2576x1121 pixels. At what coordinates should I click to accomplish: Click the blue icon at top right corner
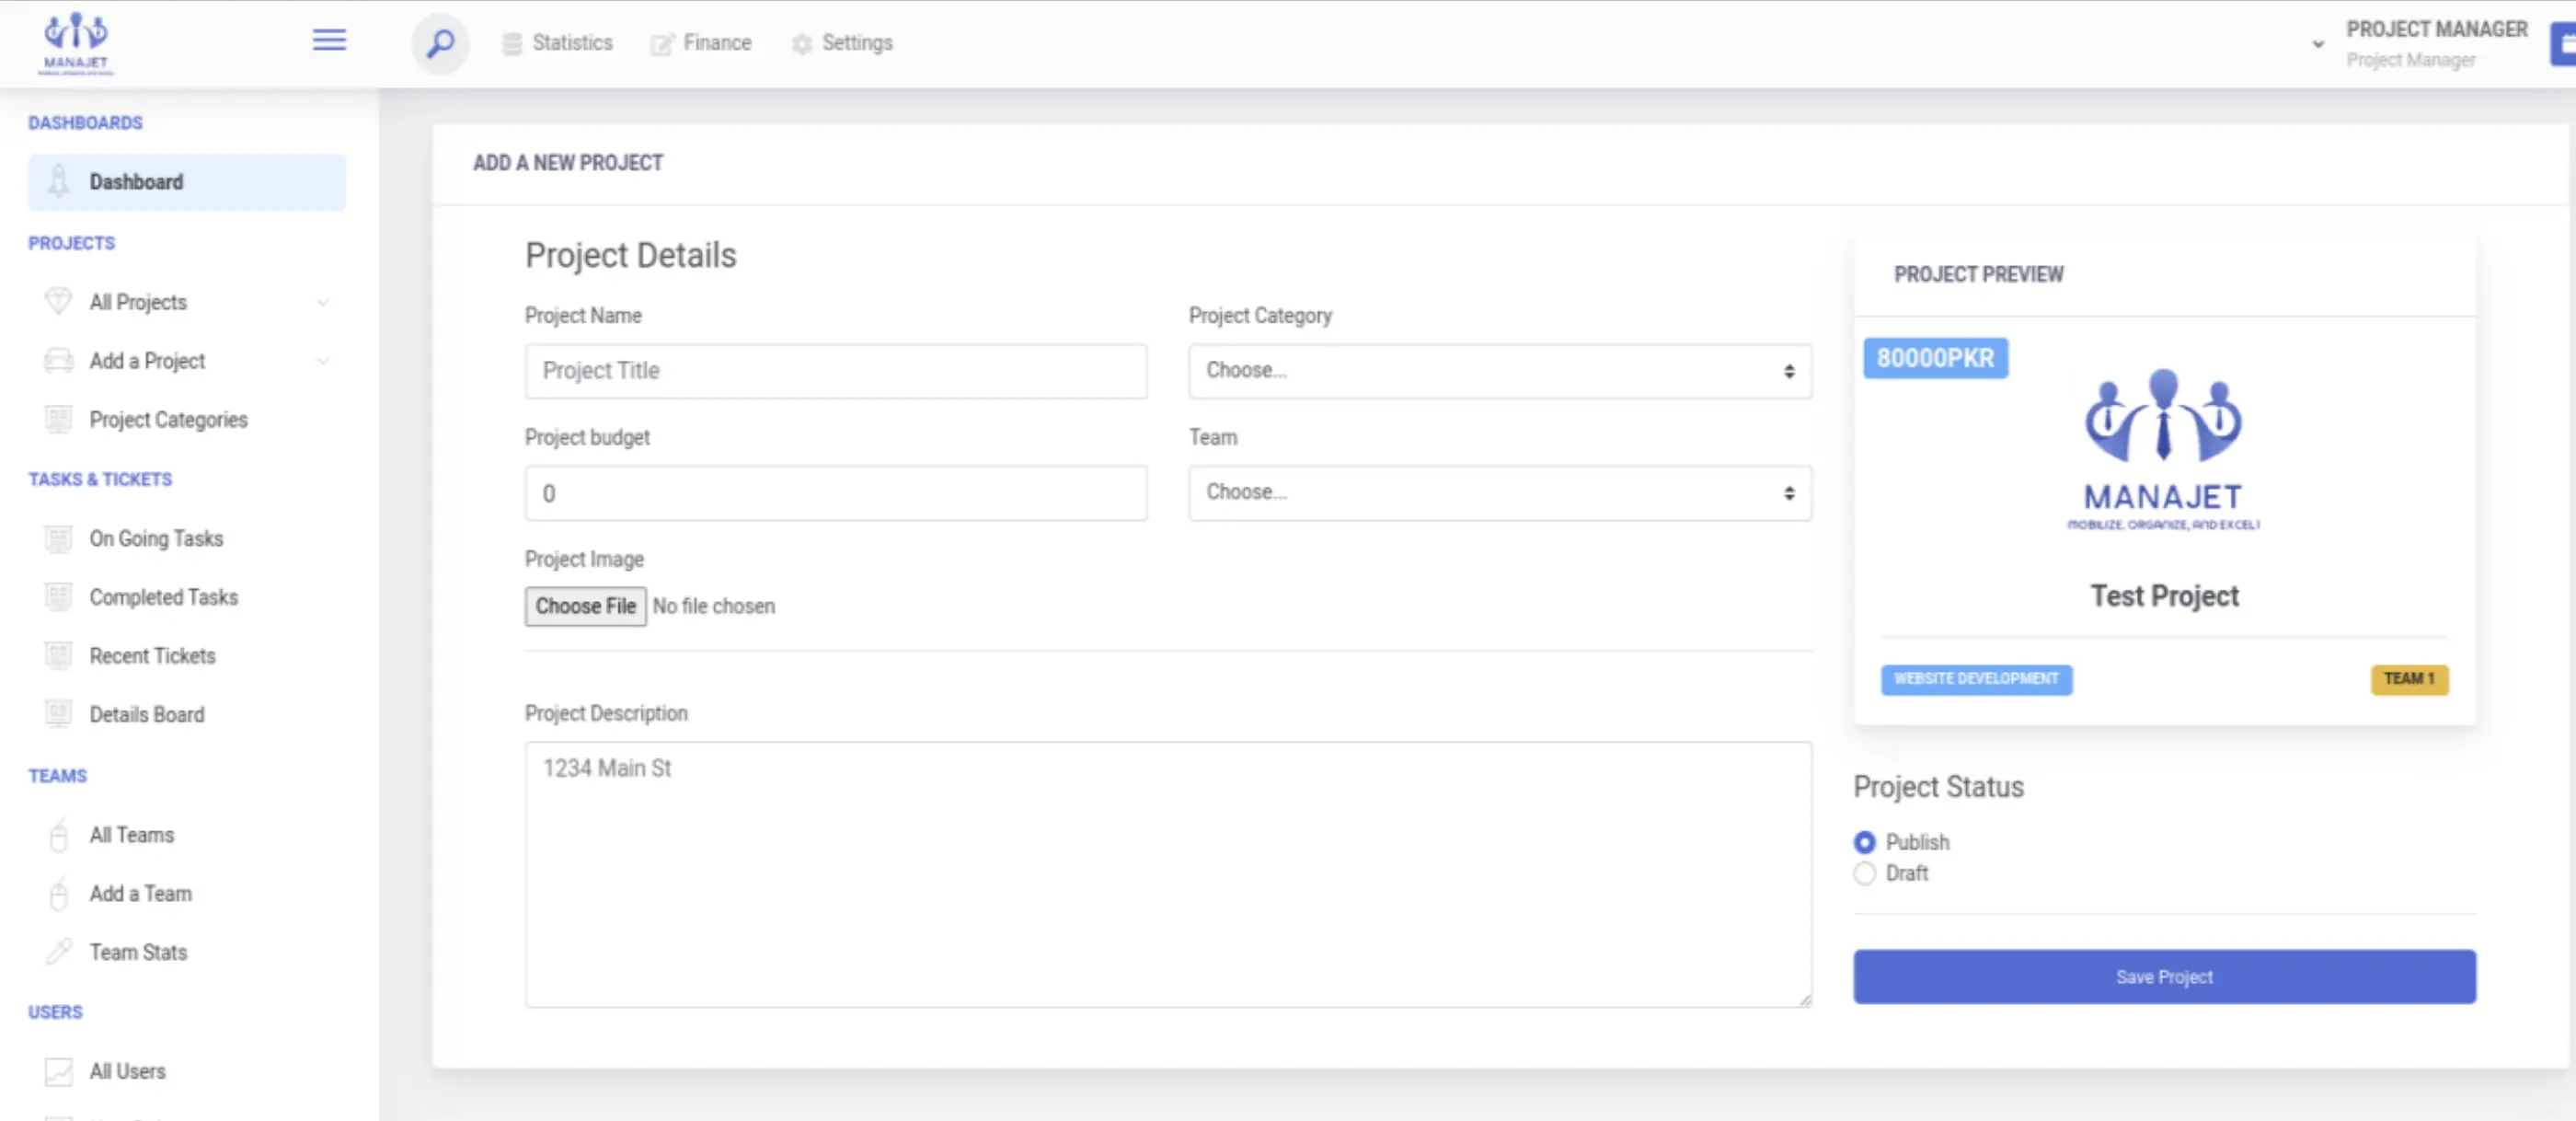pyautogui.click(x=2563, y=44)
